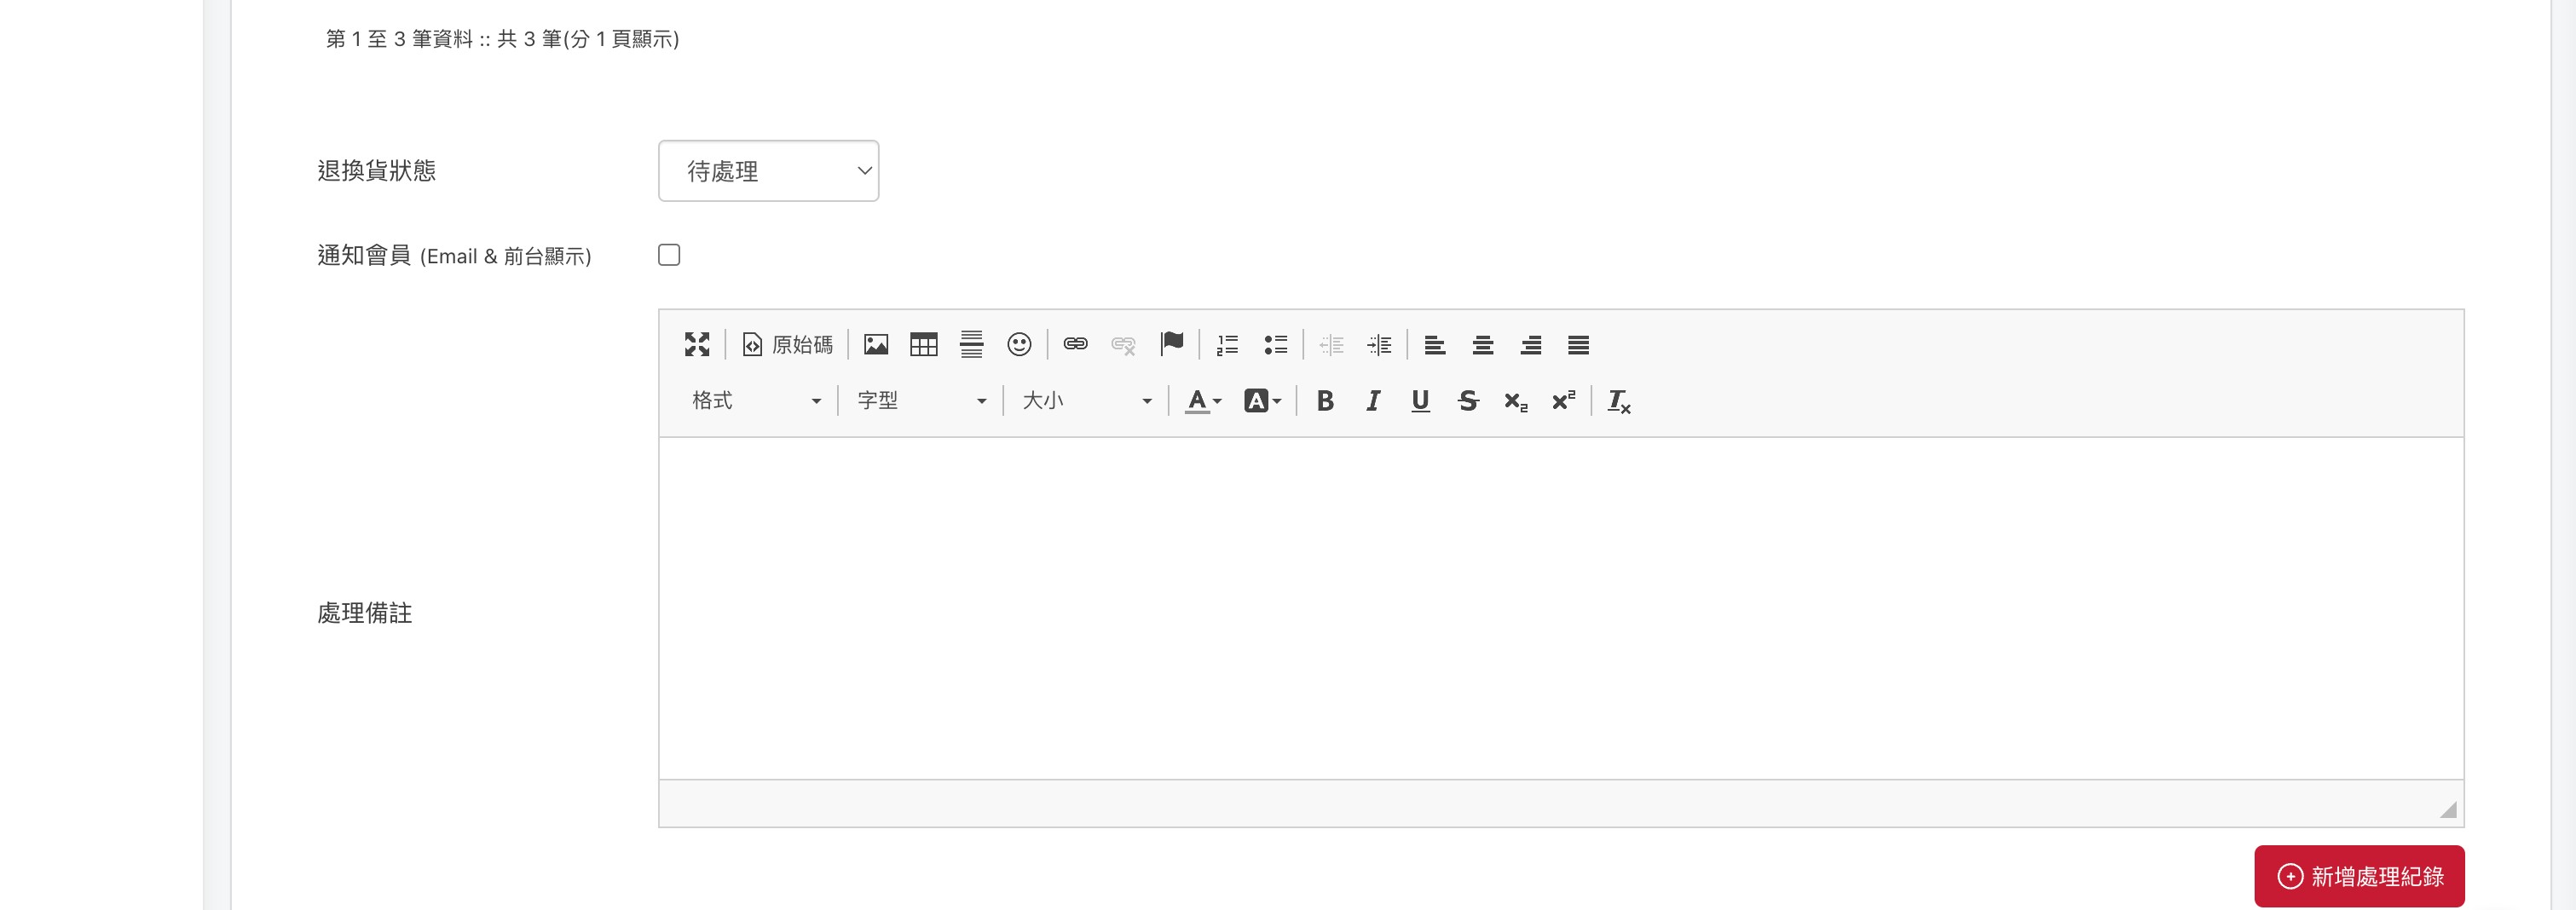Align text right
The image size is (2576, 910).
click(1530, 345)
